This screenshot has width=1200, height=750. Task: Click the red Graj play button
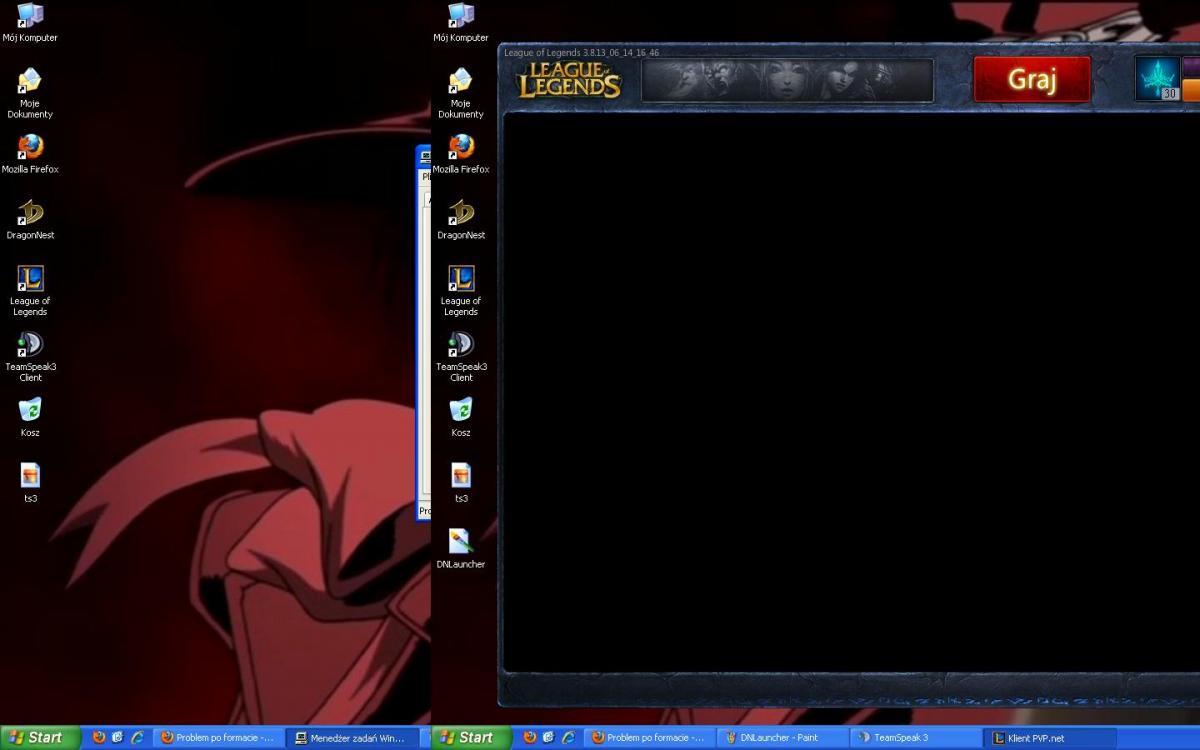[1032, 79]
